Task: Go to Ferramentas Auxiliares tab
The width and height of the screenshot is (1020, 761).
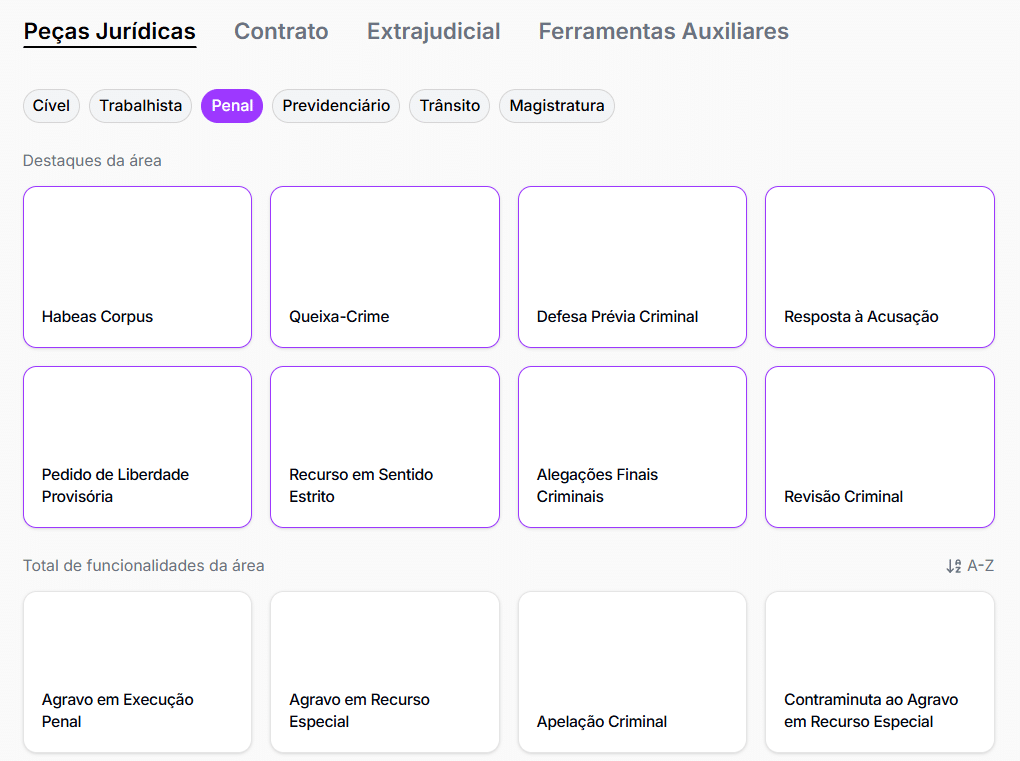Action: tap(663, 32)
